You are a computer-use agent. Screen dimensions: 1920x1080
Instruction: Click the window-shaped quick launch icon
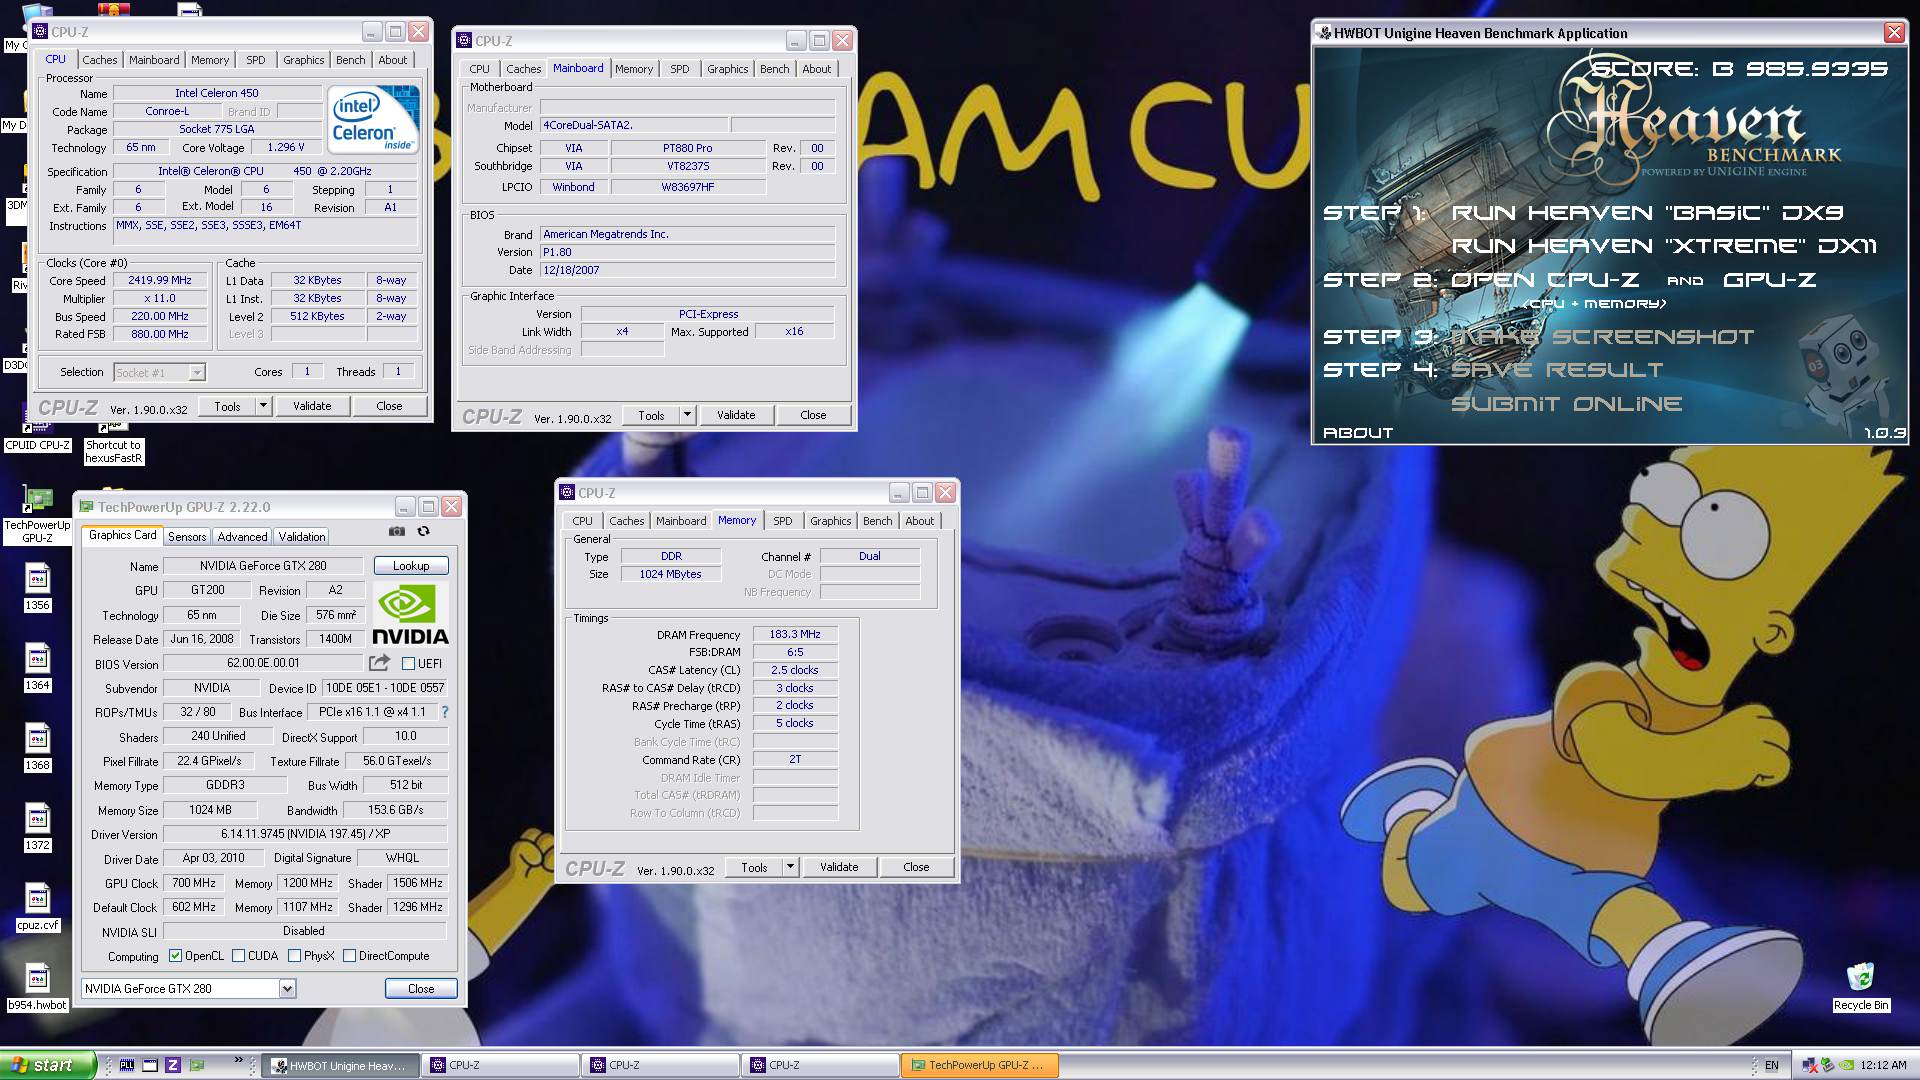coord(150,1065)
